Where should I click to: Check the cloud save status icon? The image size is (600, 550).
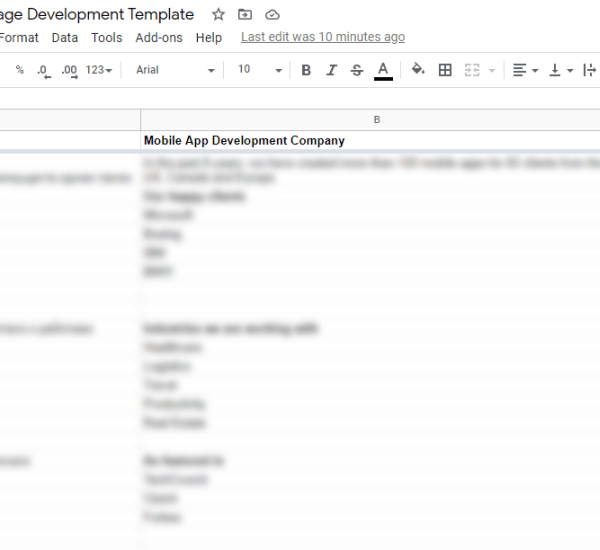(x=272, y=14)
